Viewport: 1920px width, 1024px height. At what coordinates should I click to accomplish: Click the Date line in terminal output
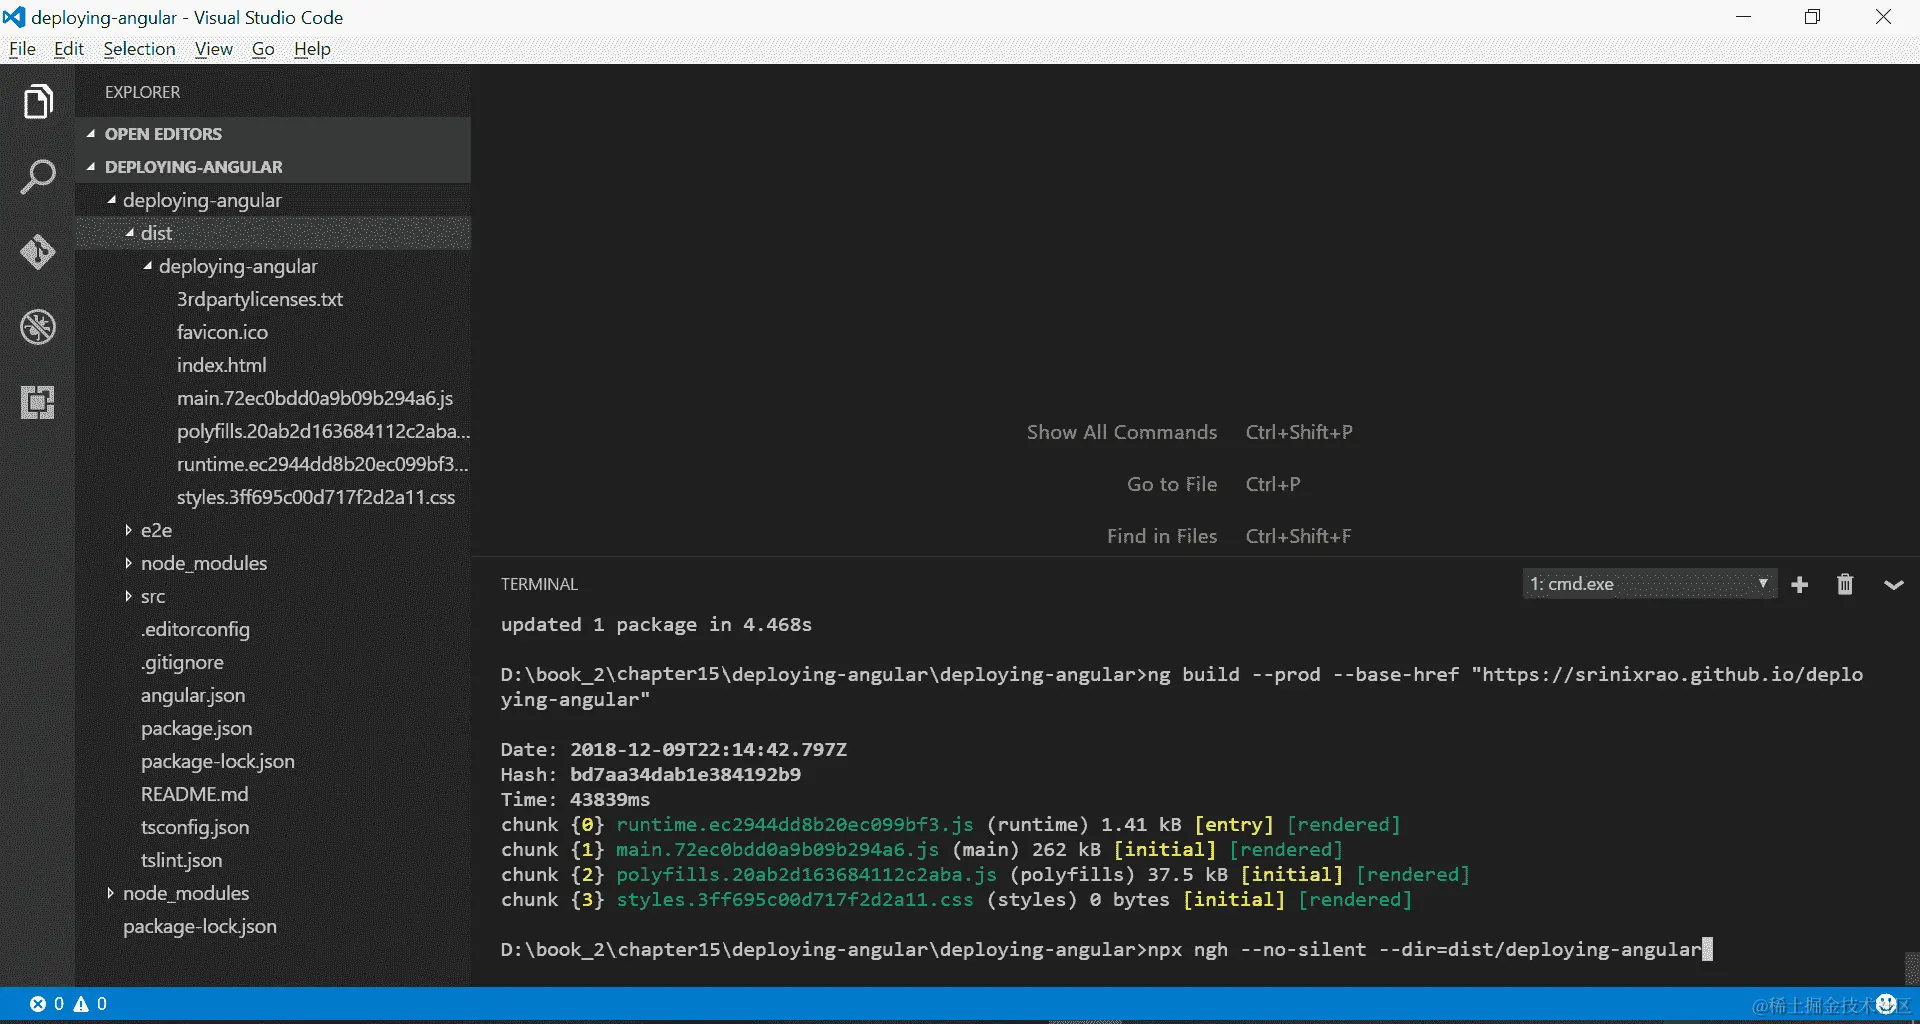coord(674,749)
